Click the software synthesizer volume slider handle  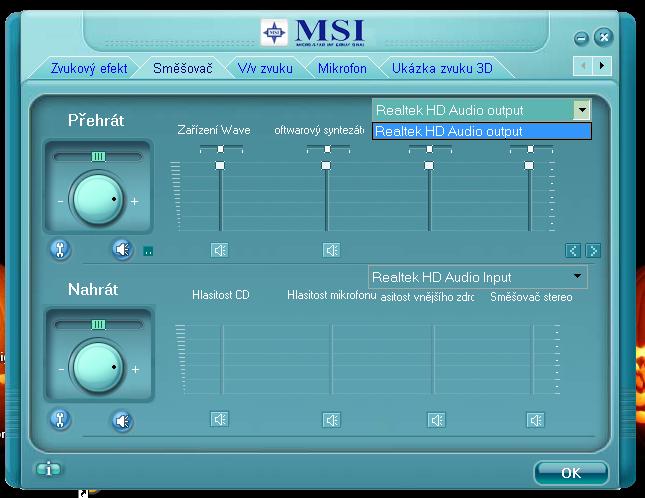coord(326,165)
